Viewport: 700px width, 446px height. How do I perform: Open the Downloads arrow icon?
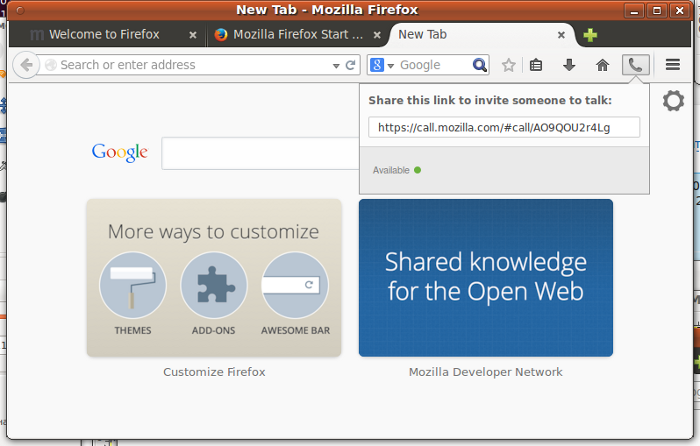569,65
